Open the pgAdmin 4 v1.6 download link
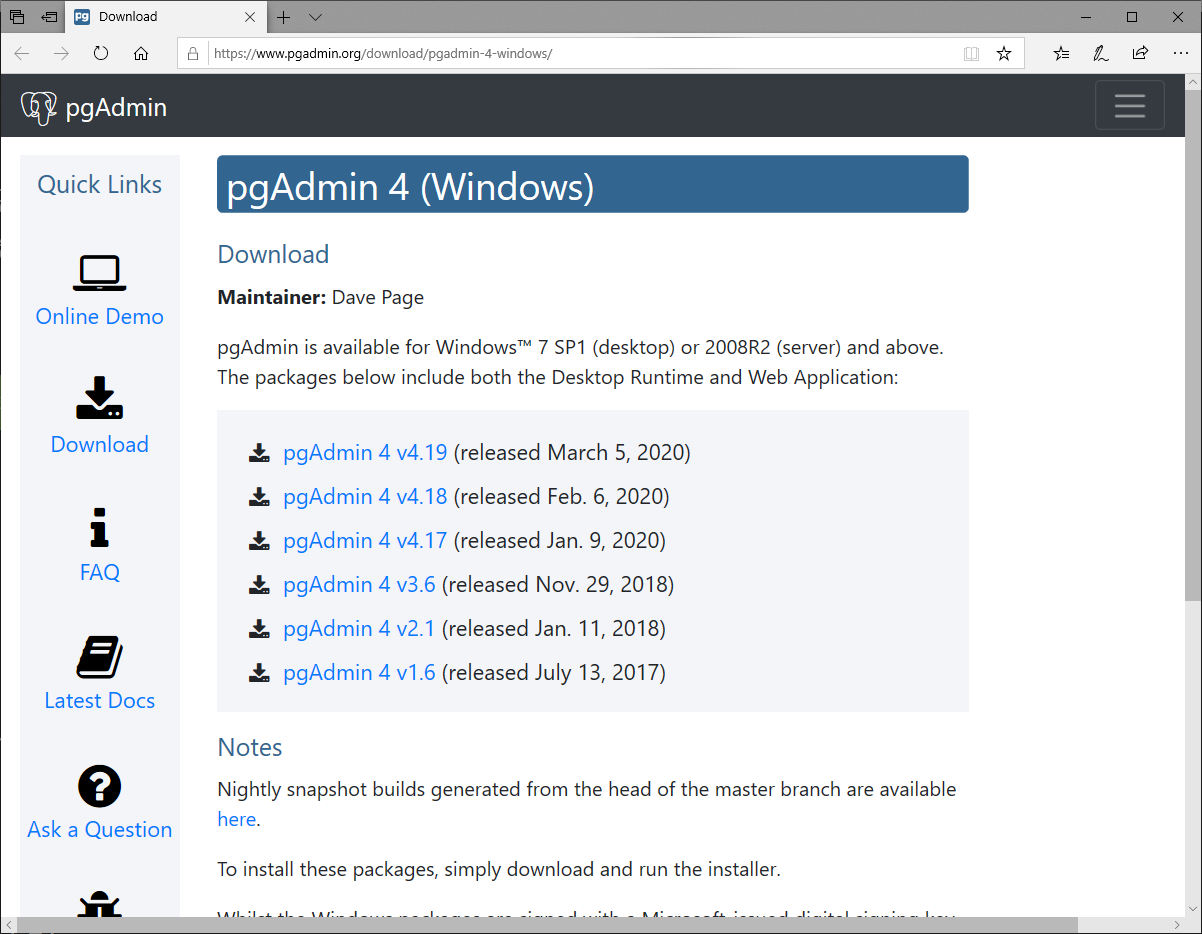The height and width of the screenshot is (934, 1202). click(x=359, y=673)
